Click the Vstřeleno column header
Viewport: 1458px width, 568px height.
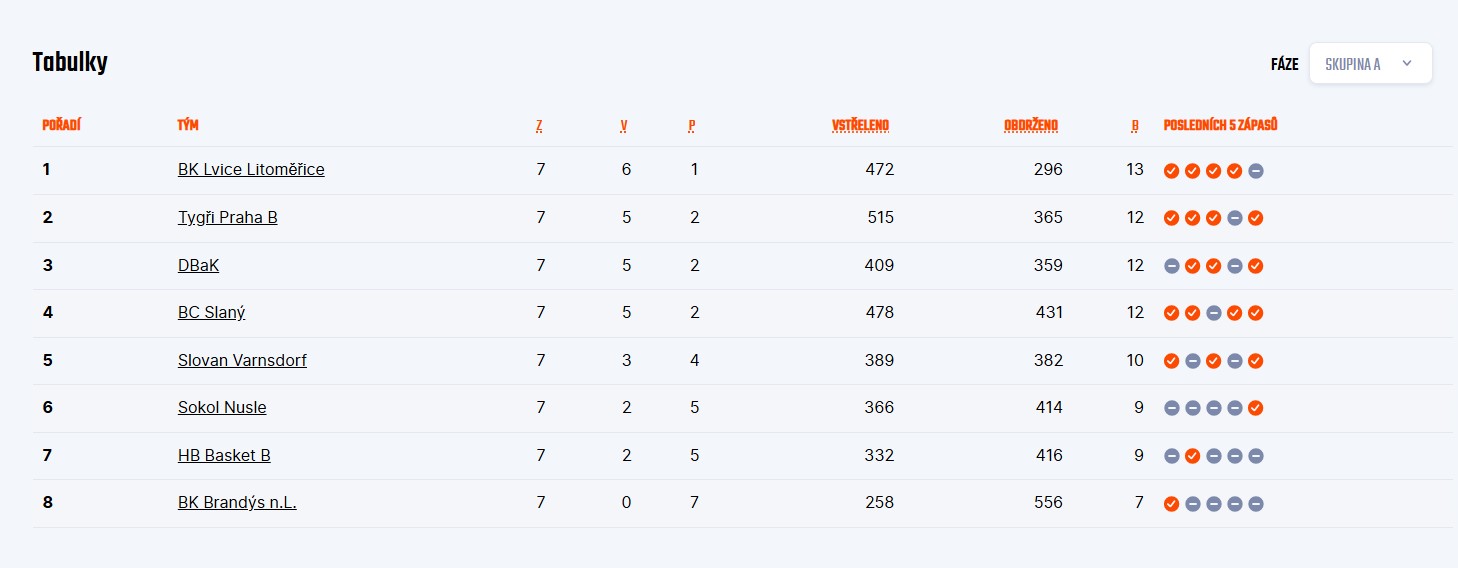(x=860, y=125)
